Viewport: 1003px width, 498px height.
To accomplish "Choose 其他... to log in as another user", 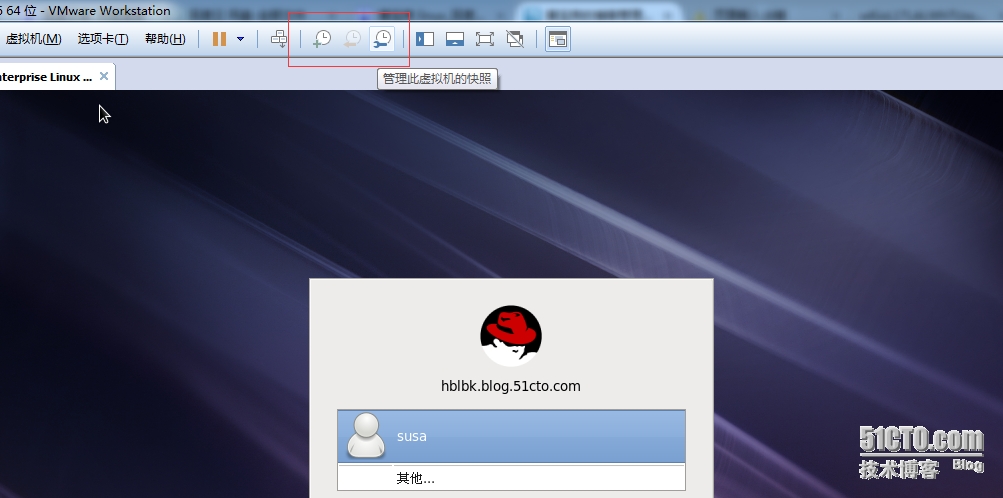I will (x=511, y=478).
